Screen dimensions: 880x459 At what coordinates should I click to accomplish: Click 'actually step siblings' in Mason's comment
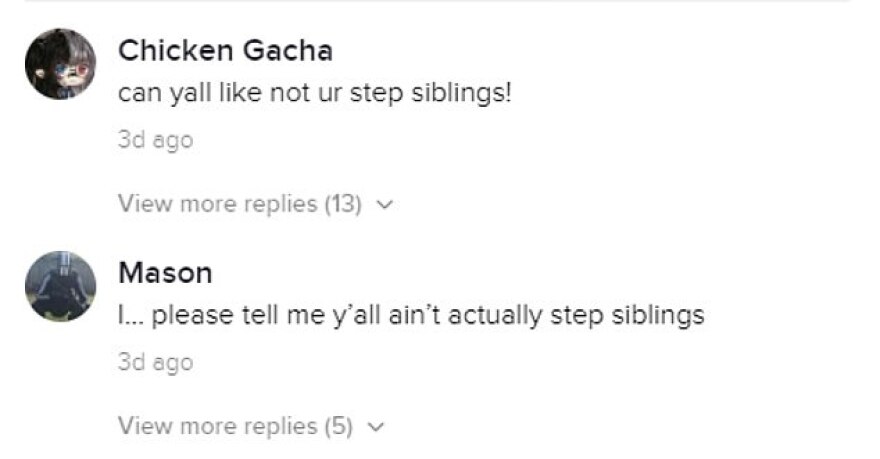point(598,315)
